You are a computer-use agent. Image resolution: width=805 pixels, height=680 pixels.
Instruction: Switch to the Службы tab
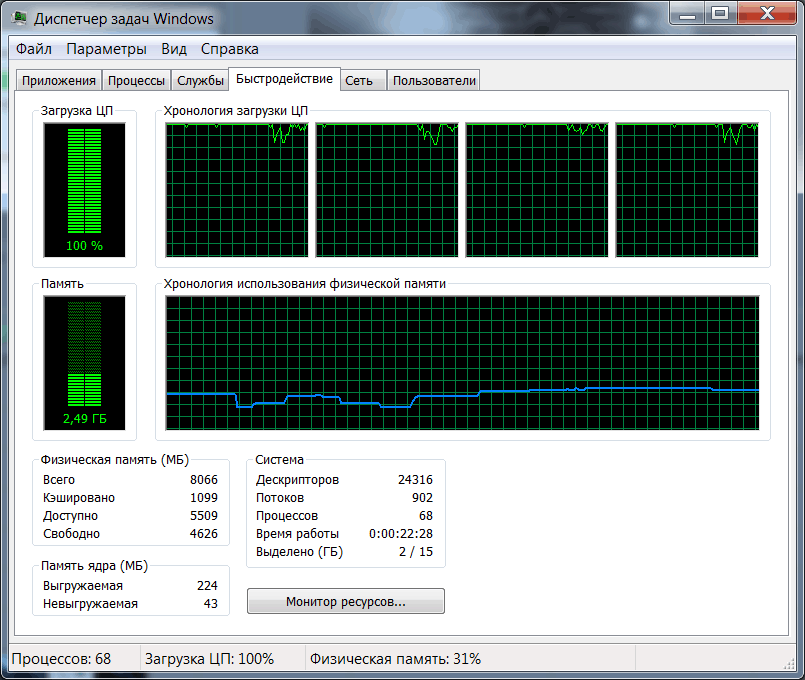click(x=200, y=81)
